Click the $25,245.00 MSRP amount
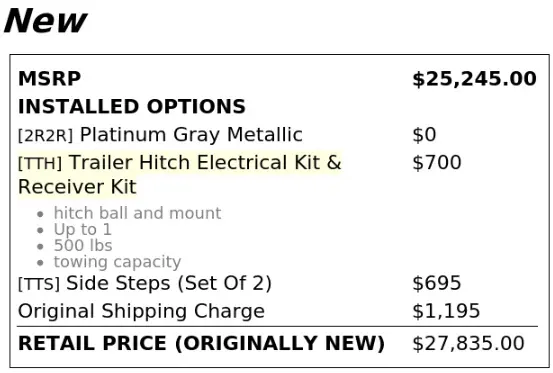Image resolution: width=553 pixels, height=373 pixels. click(474, 79)
